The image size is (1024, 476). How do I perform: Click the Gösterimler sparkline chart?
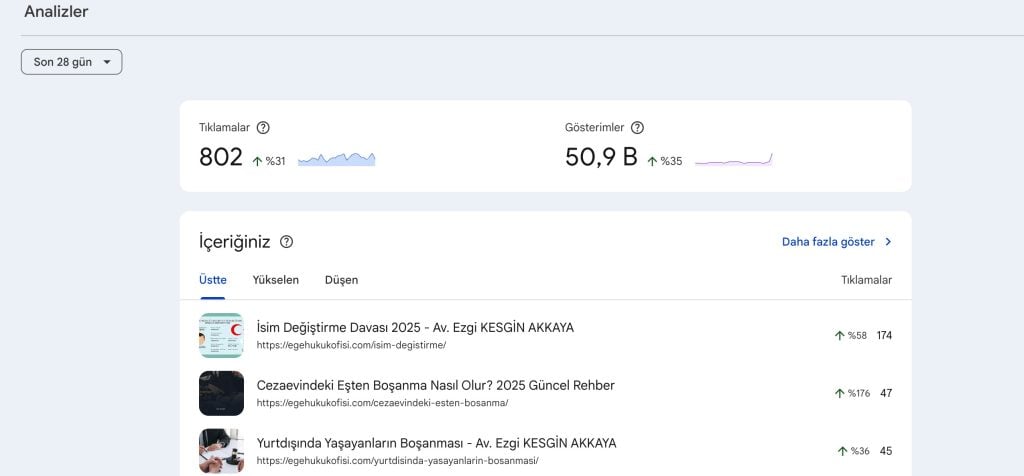(x=733, y=159)
